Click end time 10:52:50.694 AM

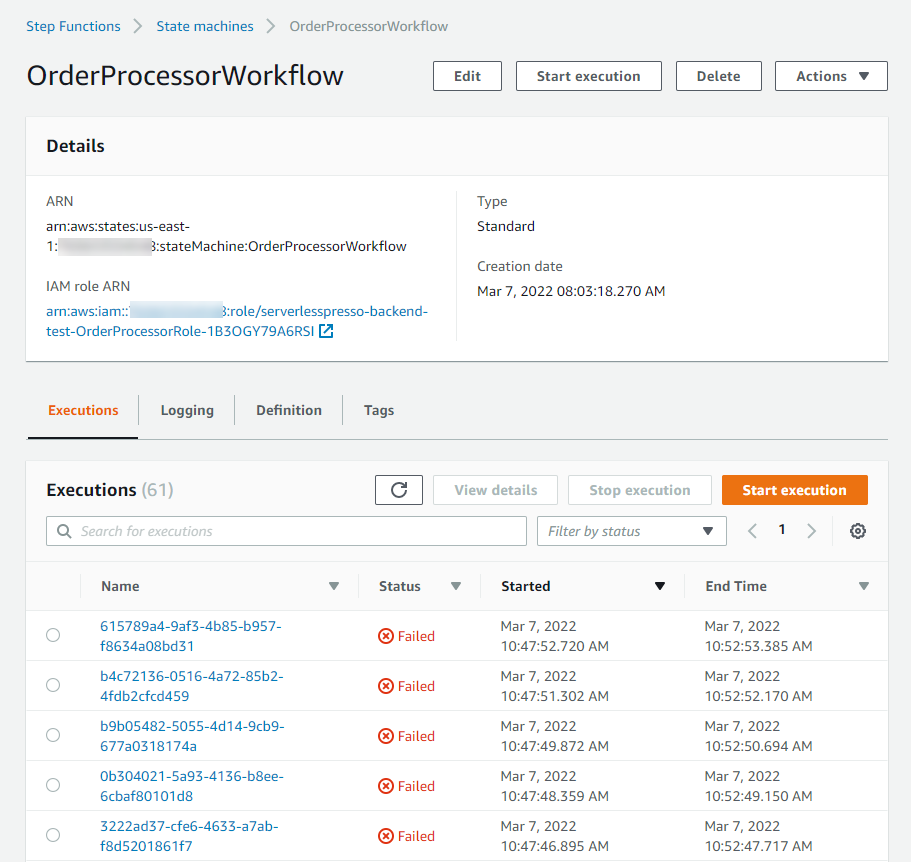759,746
